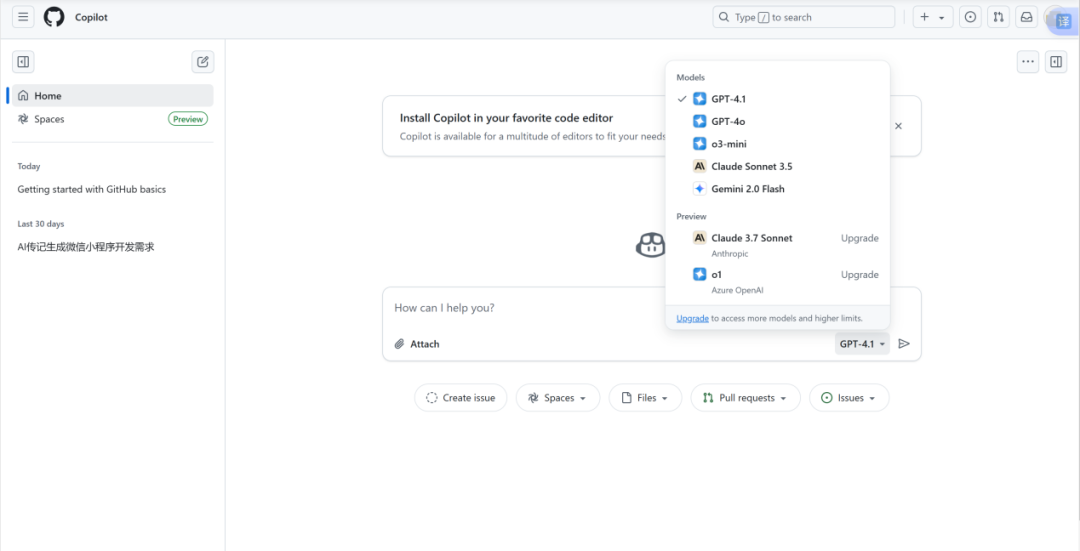Collapse the left sidebar panel
The image size is (1080, 551).
coord(23,62)
